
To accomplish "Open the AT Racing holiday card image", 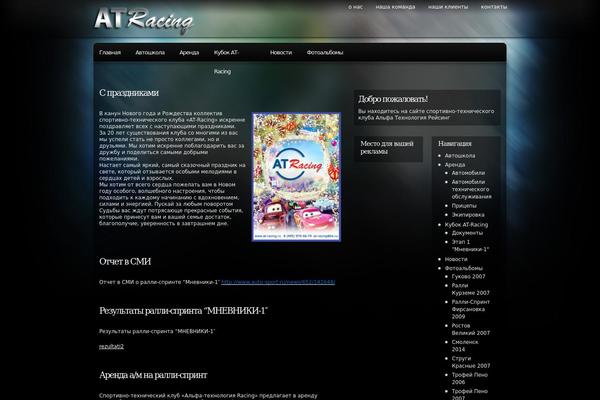I will click(296, 176).
